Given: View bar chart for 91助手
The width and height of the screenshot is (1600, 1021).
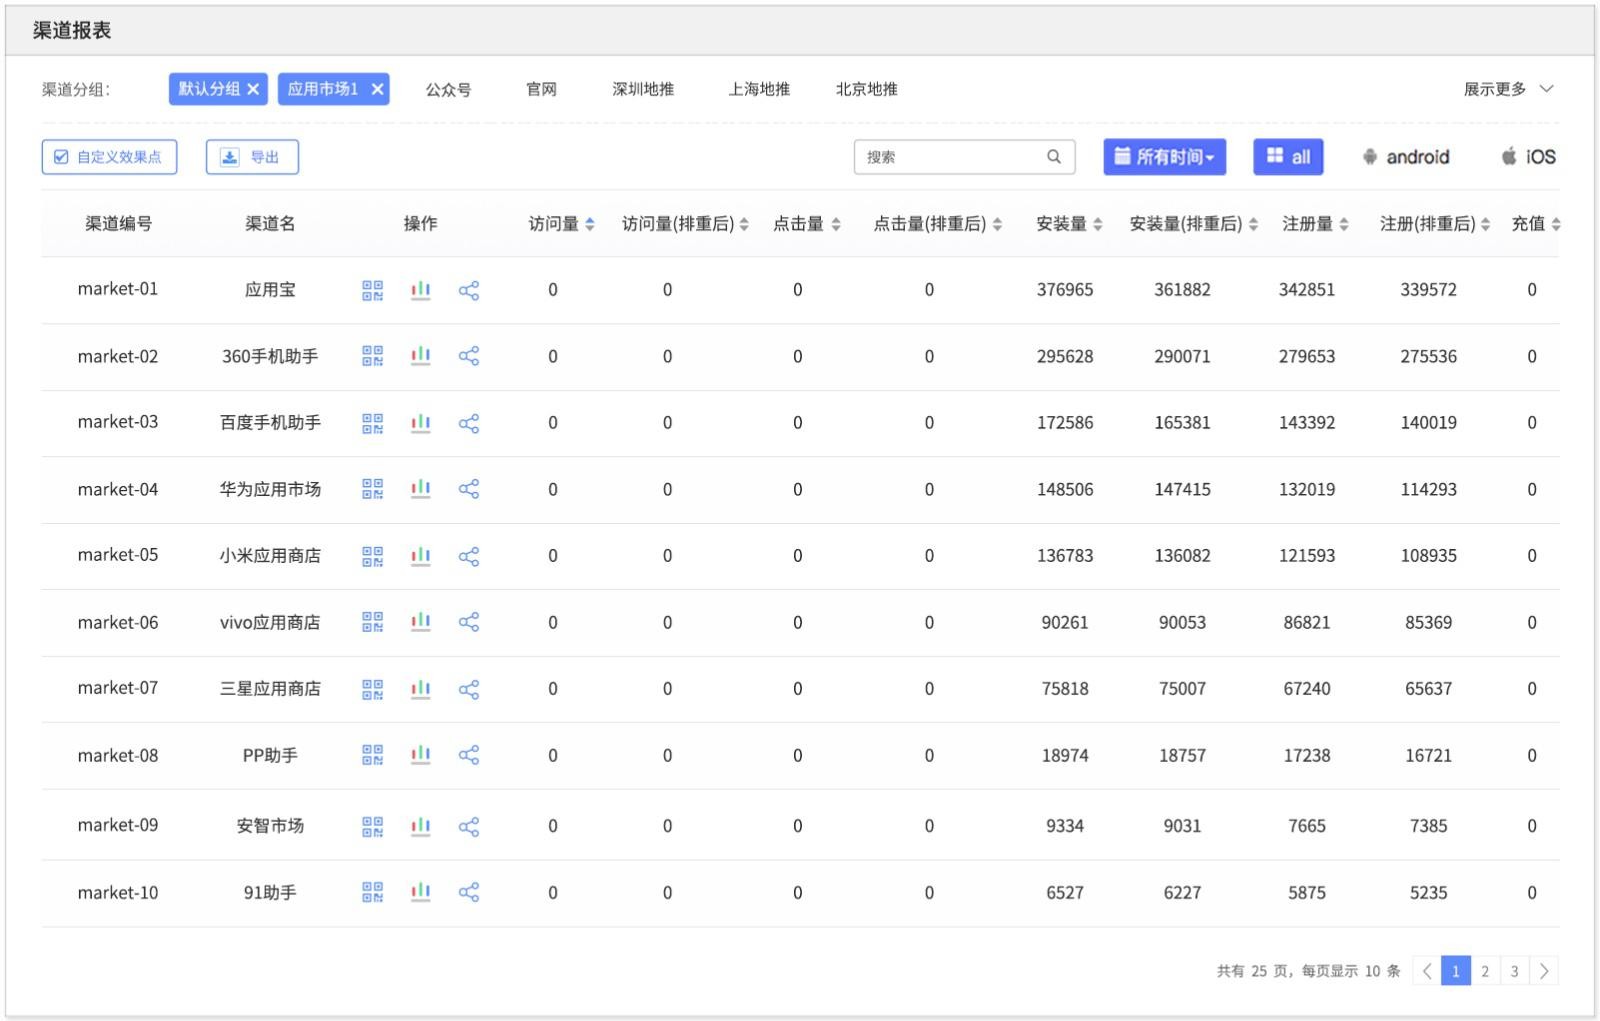Looking at the screenshot, I should pyautogui.click(x=421, y=892).
